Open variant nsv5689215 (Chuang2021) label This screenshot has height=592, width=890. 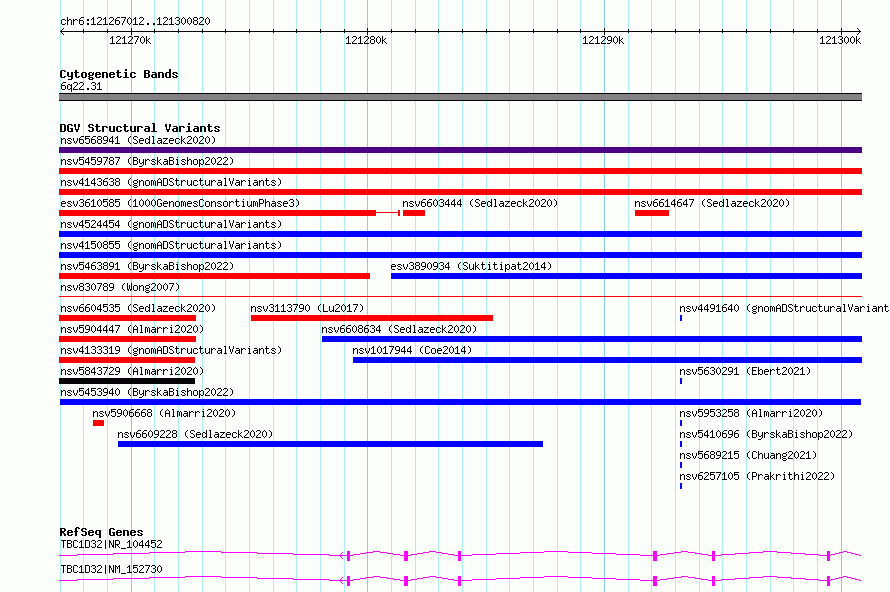coord(748,455)
